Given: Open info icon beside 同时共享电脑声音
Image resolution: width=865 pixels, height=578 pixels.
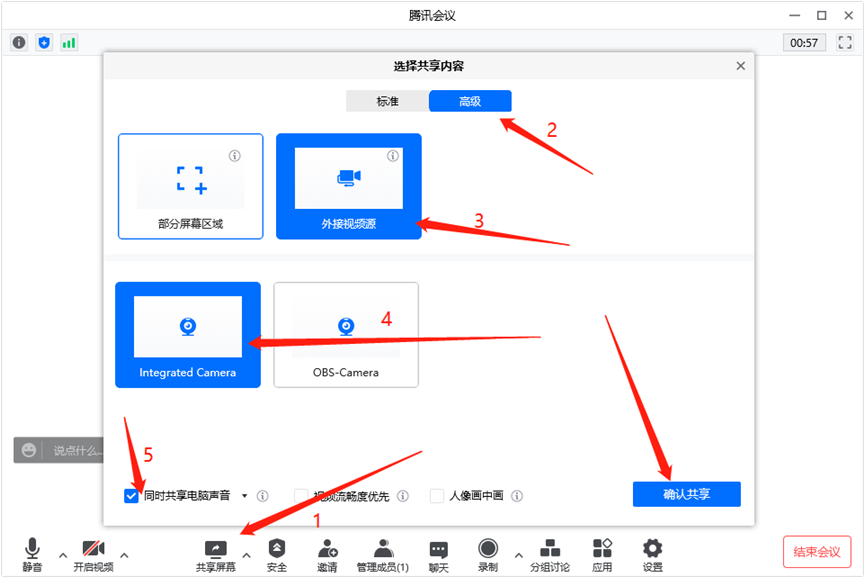Looking at the screenshot, I should (263, 496).
